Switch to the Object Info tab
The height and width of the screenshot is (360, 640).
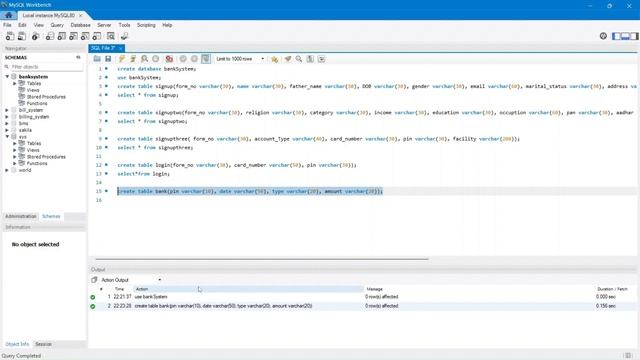click(x=17, y=344)
